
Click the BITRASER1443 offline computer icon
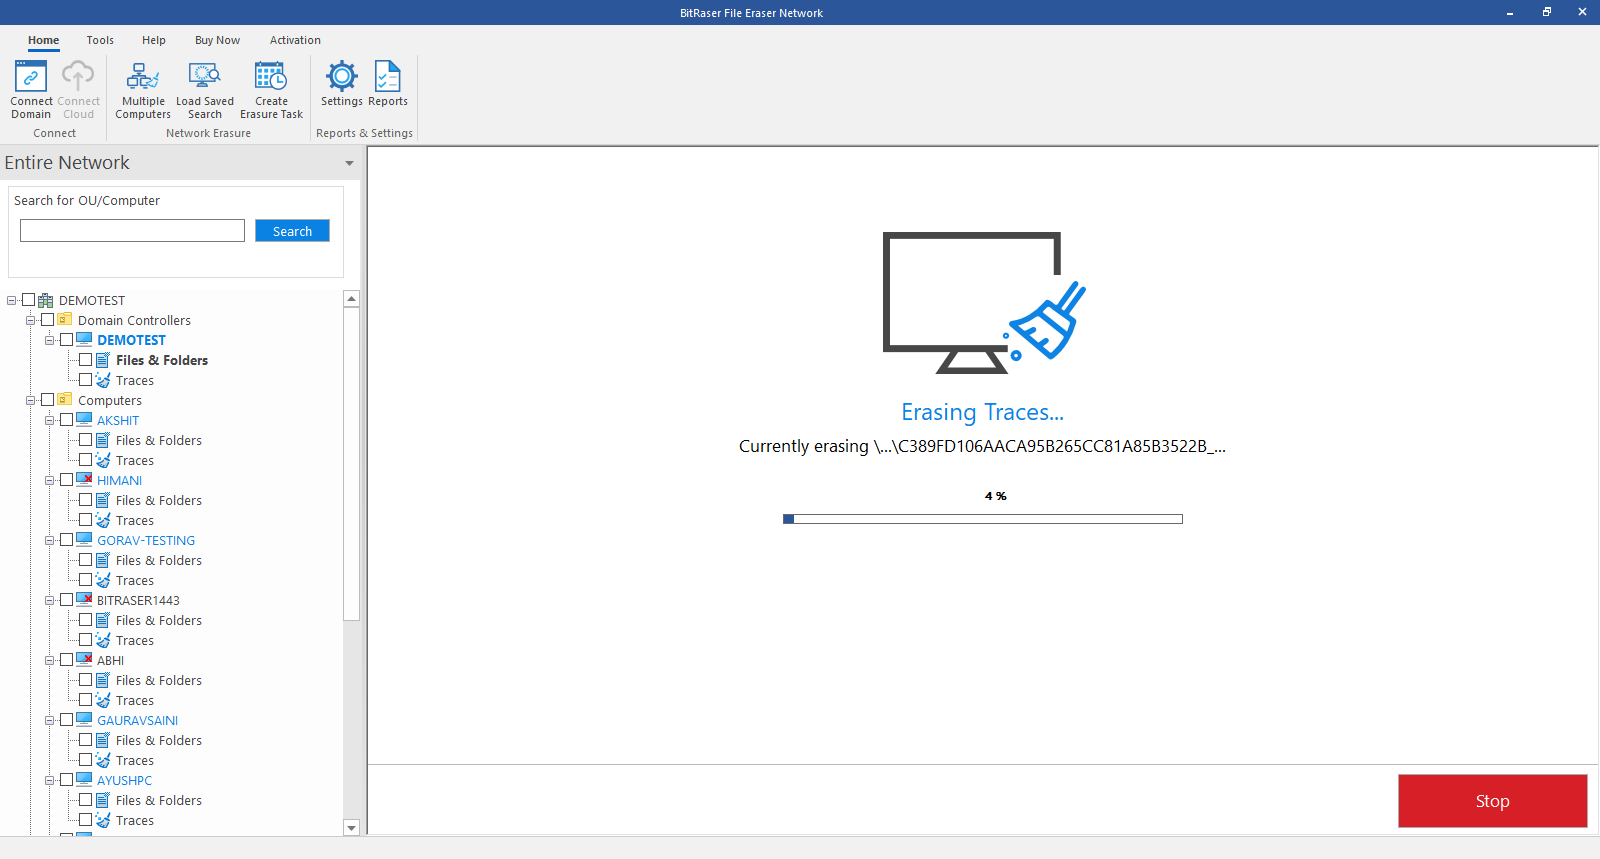tap(84, 600)
